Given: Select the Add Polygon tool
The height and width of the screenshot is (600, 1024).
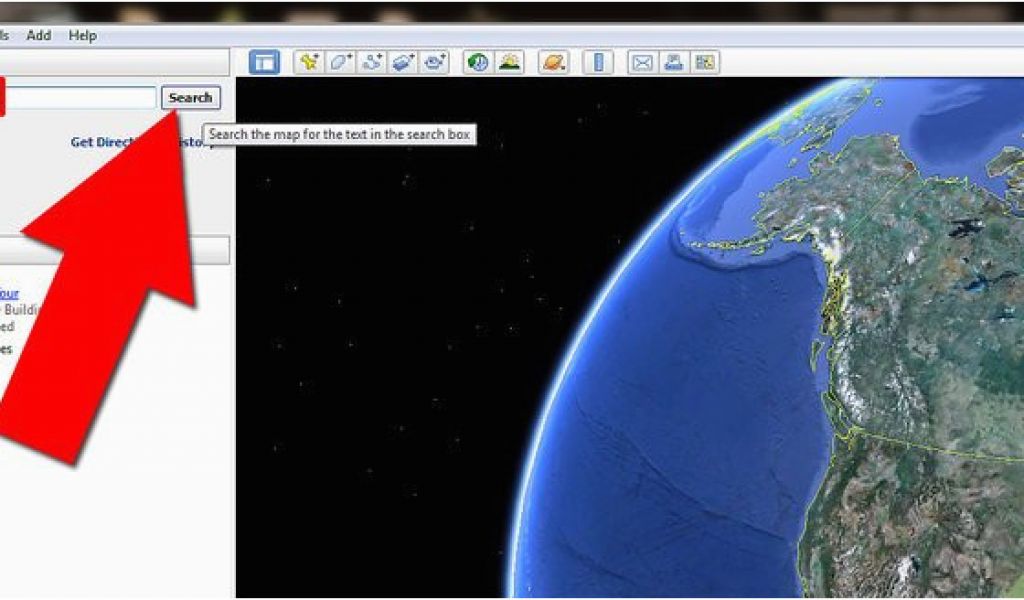Looking at the screenshot, I should (x=340, y=63).
